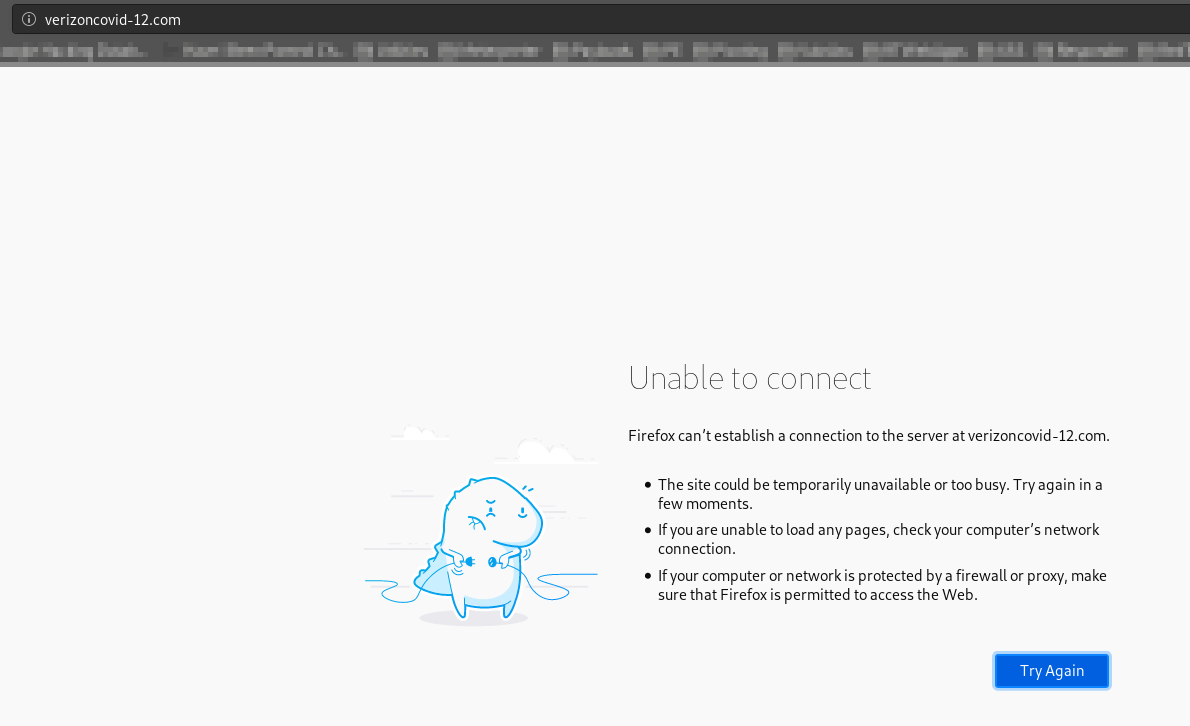Click the "site could be temporarily unavailable" bullet
1190x726 pixels.
pos(880,494)
